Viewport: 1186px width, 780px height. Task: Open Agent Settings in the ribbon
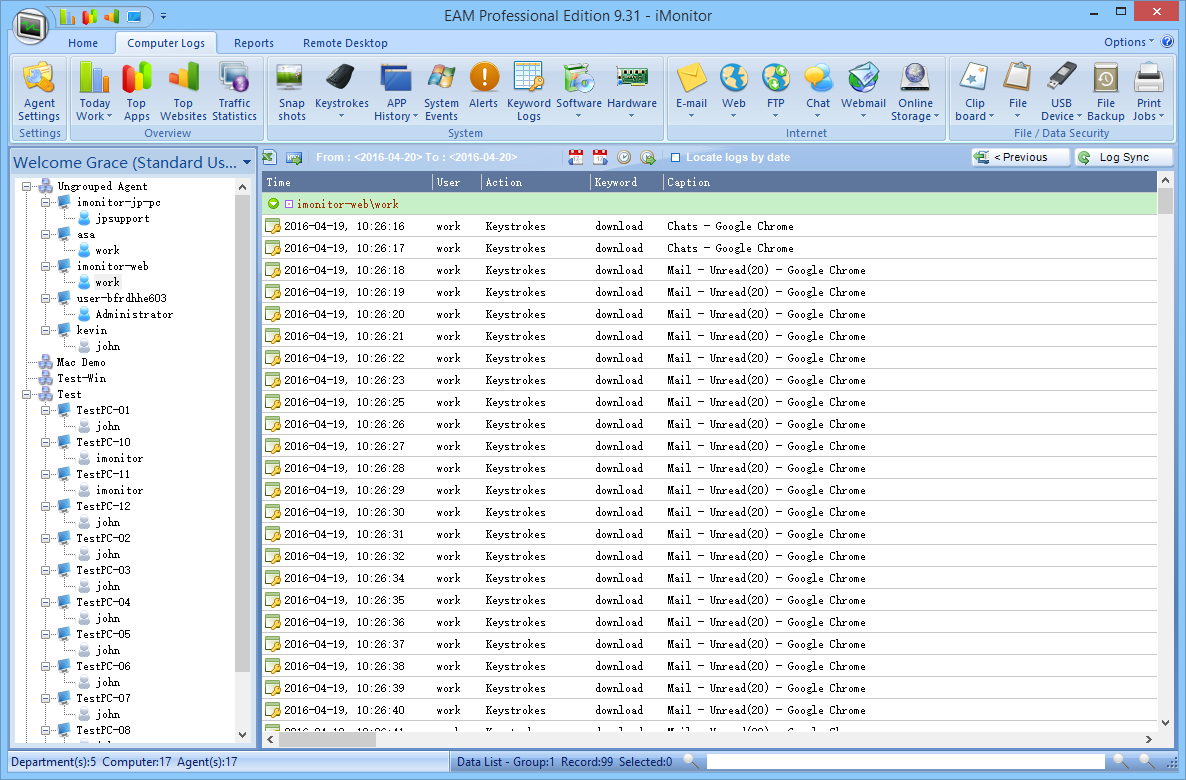[x=39, y=90]
